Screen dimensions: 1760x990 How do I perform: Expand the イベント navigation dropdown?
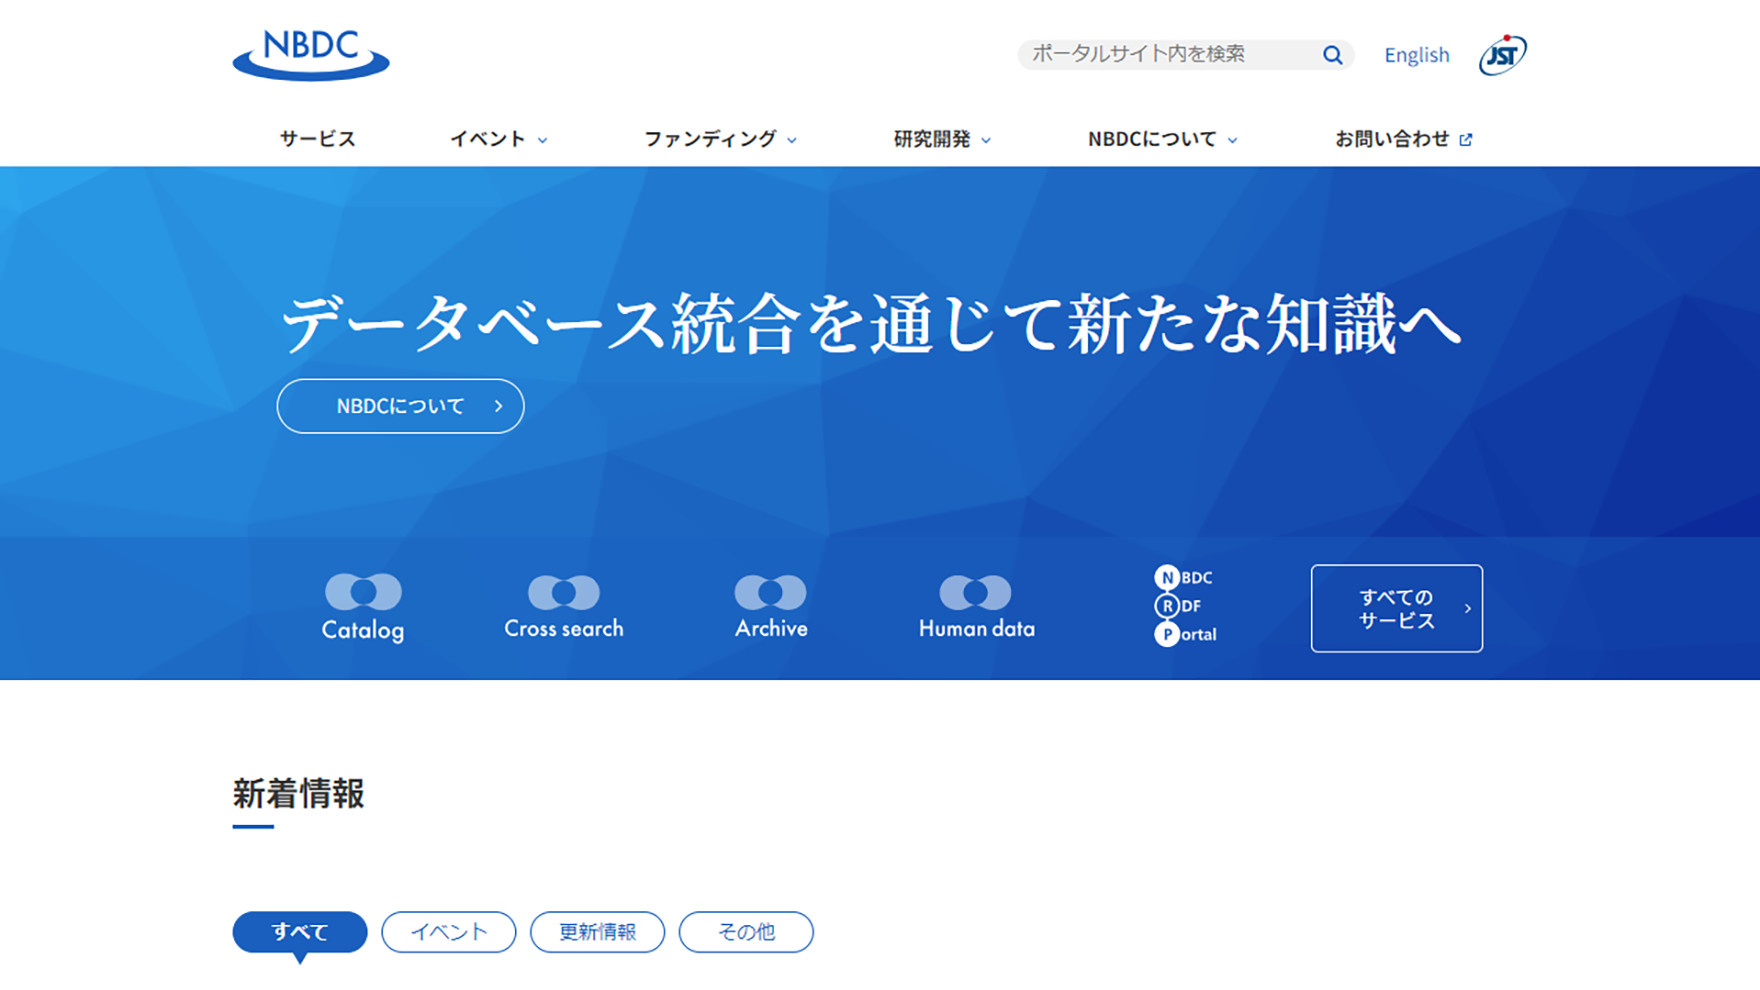click(x=498, y=139)
